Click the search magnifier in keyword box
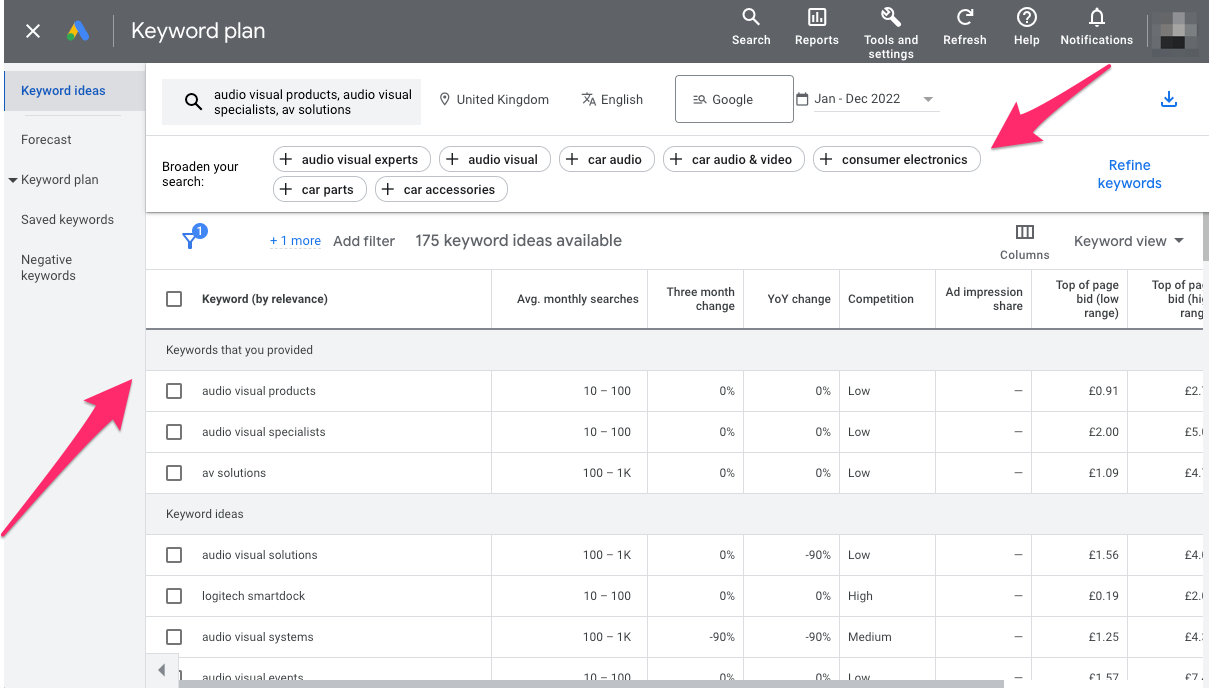 point(193,102)
